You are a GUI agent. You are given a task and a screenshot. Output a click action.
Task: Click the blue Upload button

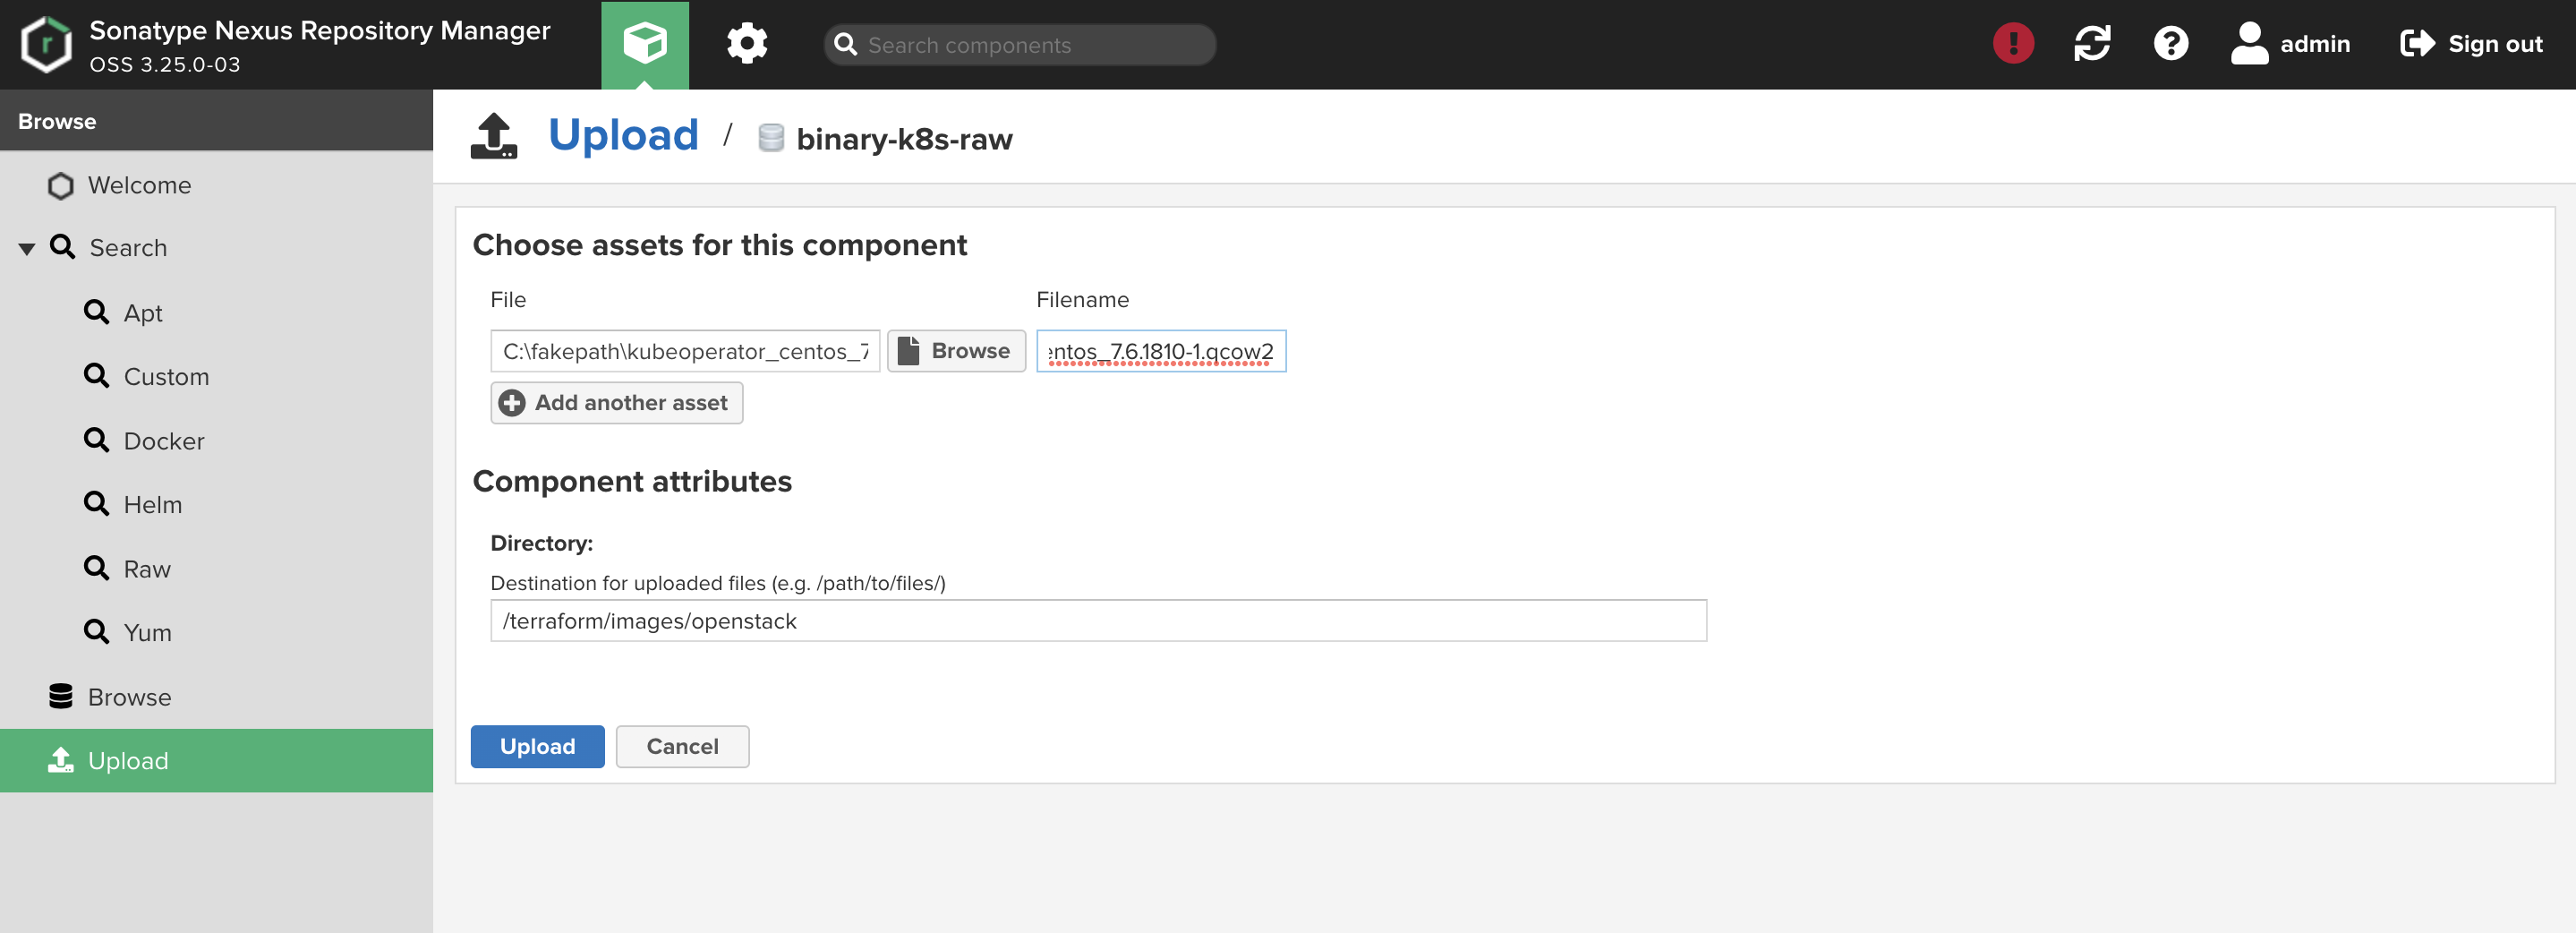(x=537, y=747)
